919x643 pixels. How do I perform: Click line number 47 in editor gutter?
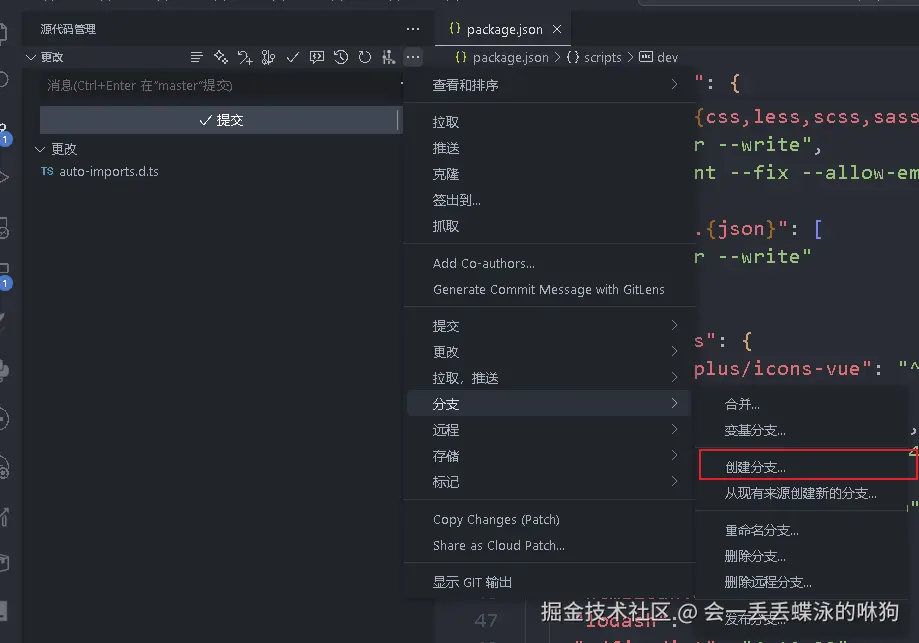tap(486, 620)
